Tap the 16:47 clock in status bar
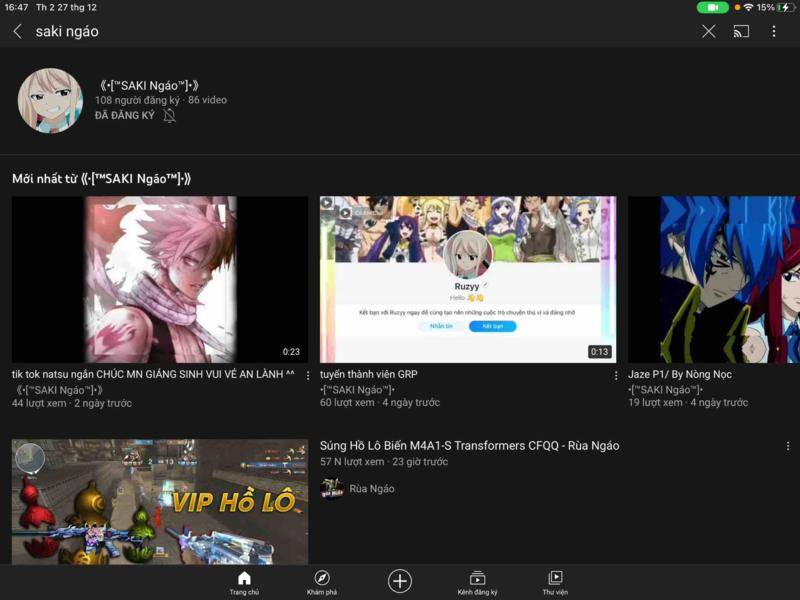 point(16,7)
